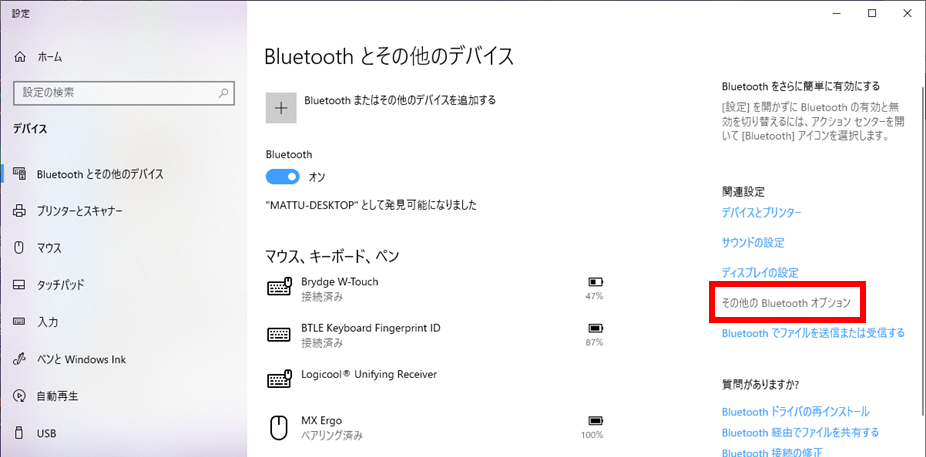
Task: Turn off the Bluetooth toggle switch
Action: pyautogui.click(x=283, y=177)
